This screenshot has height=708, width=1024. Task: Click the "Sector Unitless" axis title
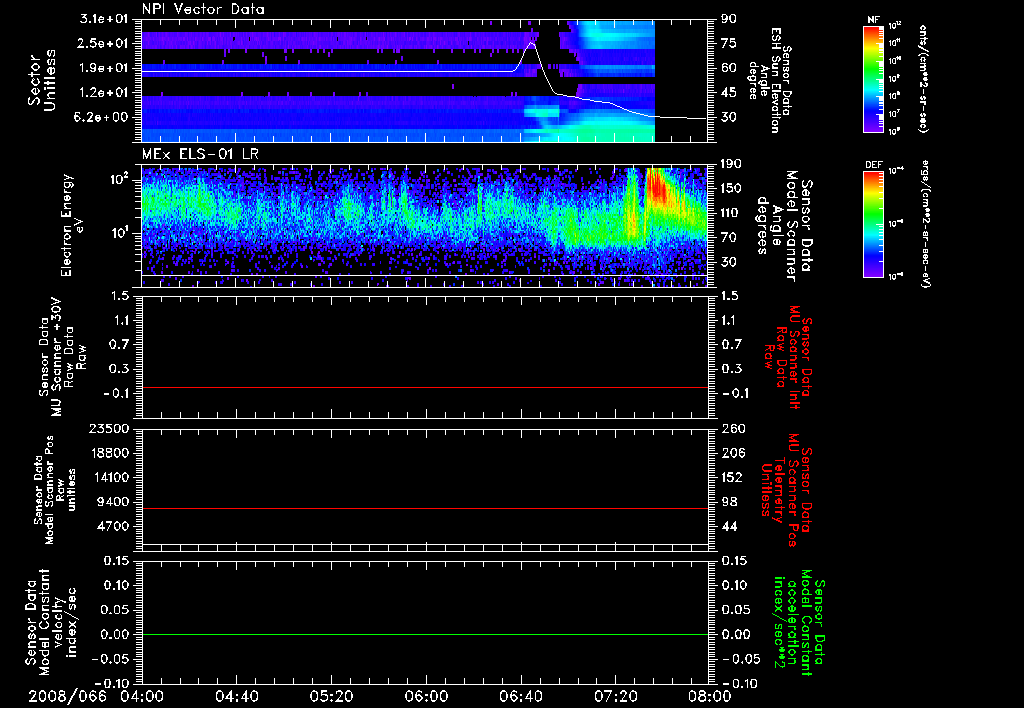tap(42, 80)
